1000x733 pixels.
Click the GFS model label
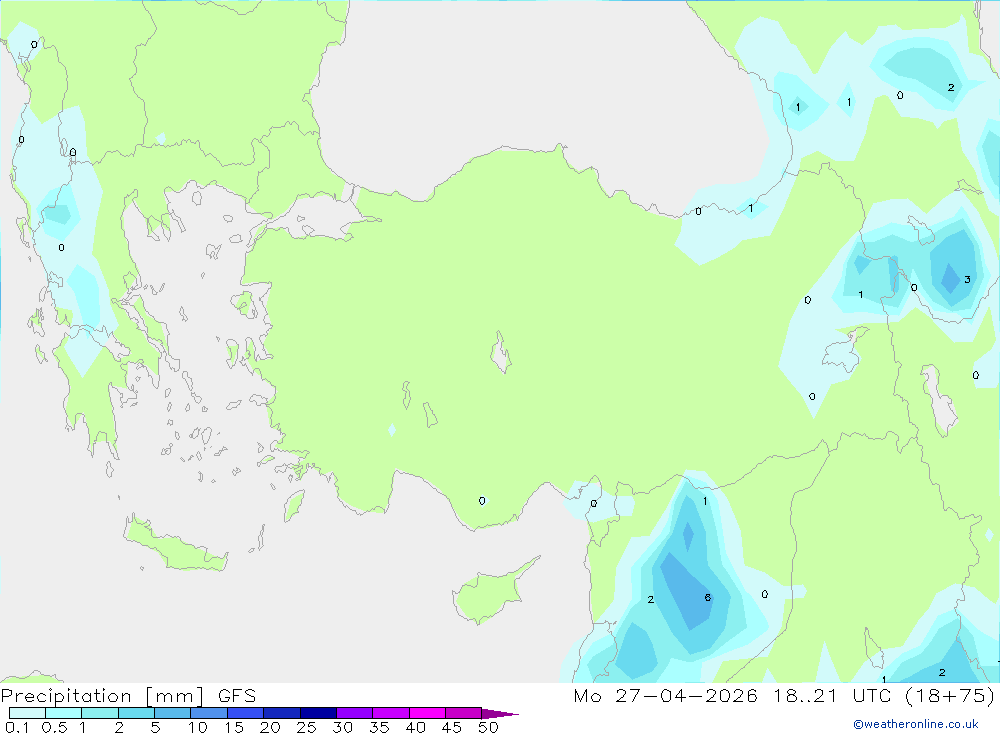click(237, 695)
